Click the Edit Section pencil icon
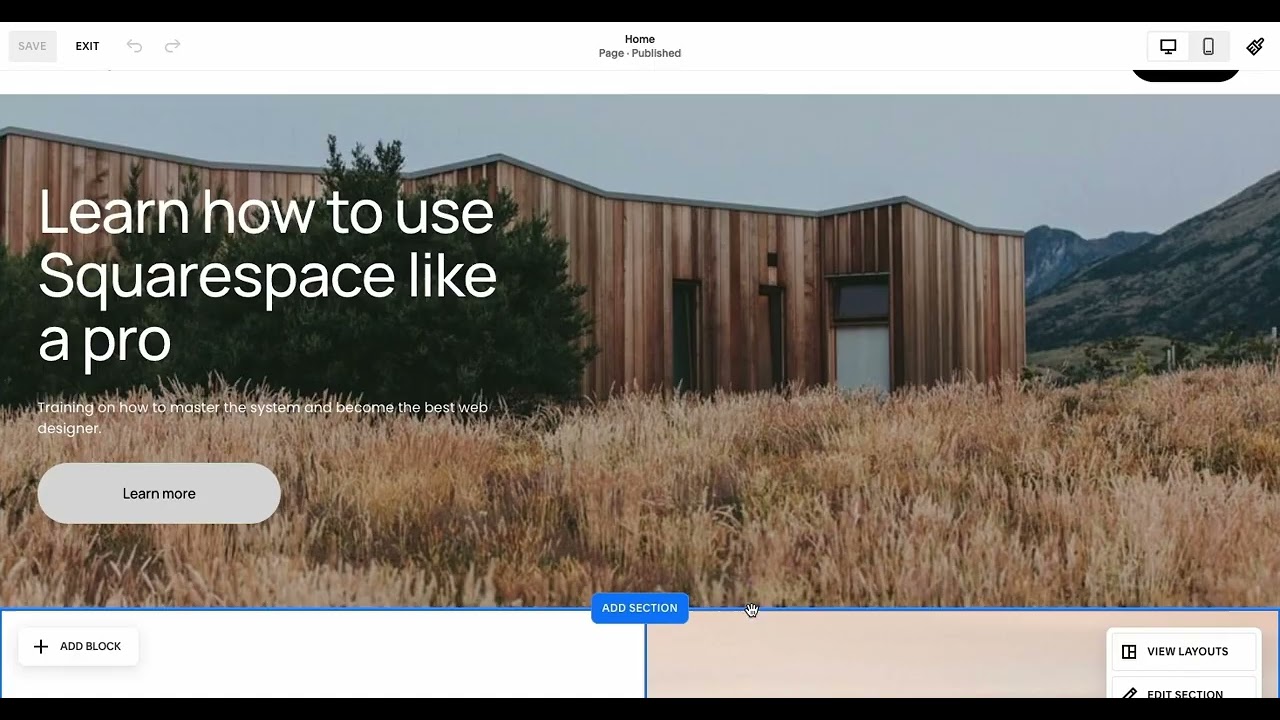 (1130, 693)
